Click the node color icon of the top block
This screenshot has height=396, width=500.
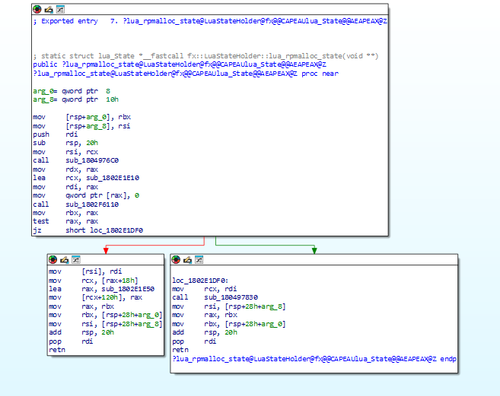37,9
